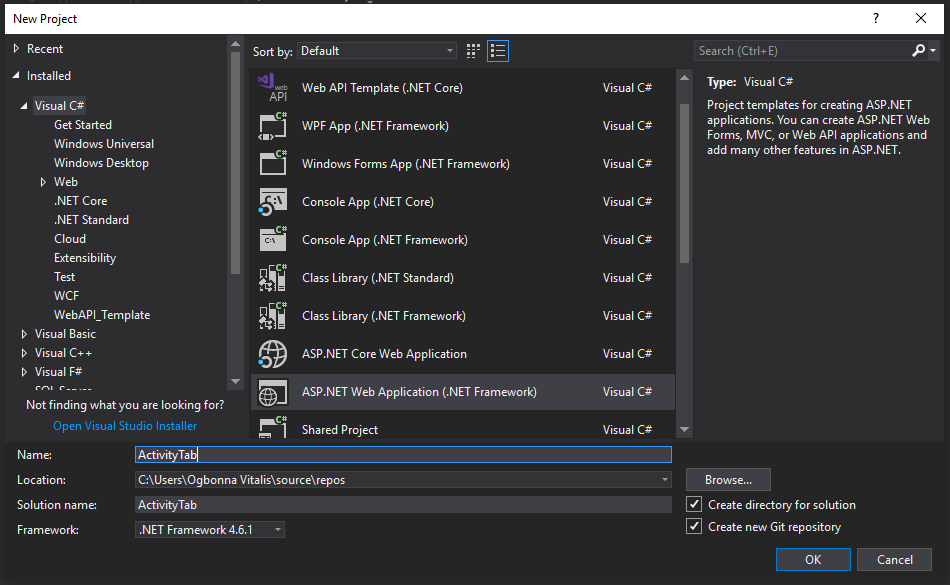Image resolution: width=950 pixels, height=585 pixels.
Task: Select the Web API Template (.NET Core) icon
Action: [273, 88]
